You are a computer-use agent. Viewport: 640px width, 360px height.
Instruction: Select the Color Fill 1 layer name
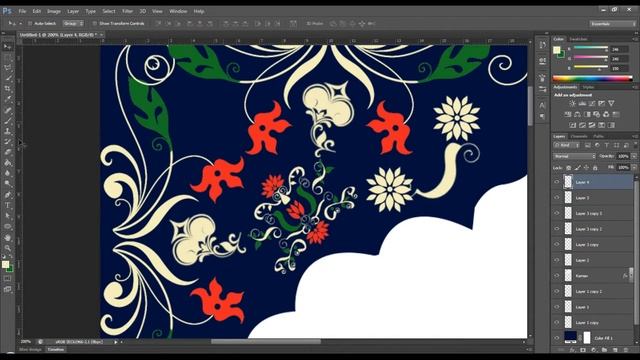pyautogui.click(x=604, y=338)
